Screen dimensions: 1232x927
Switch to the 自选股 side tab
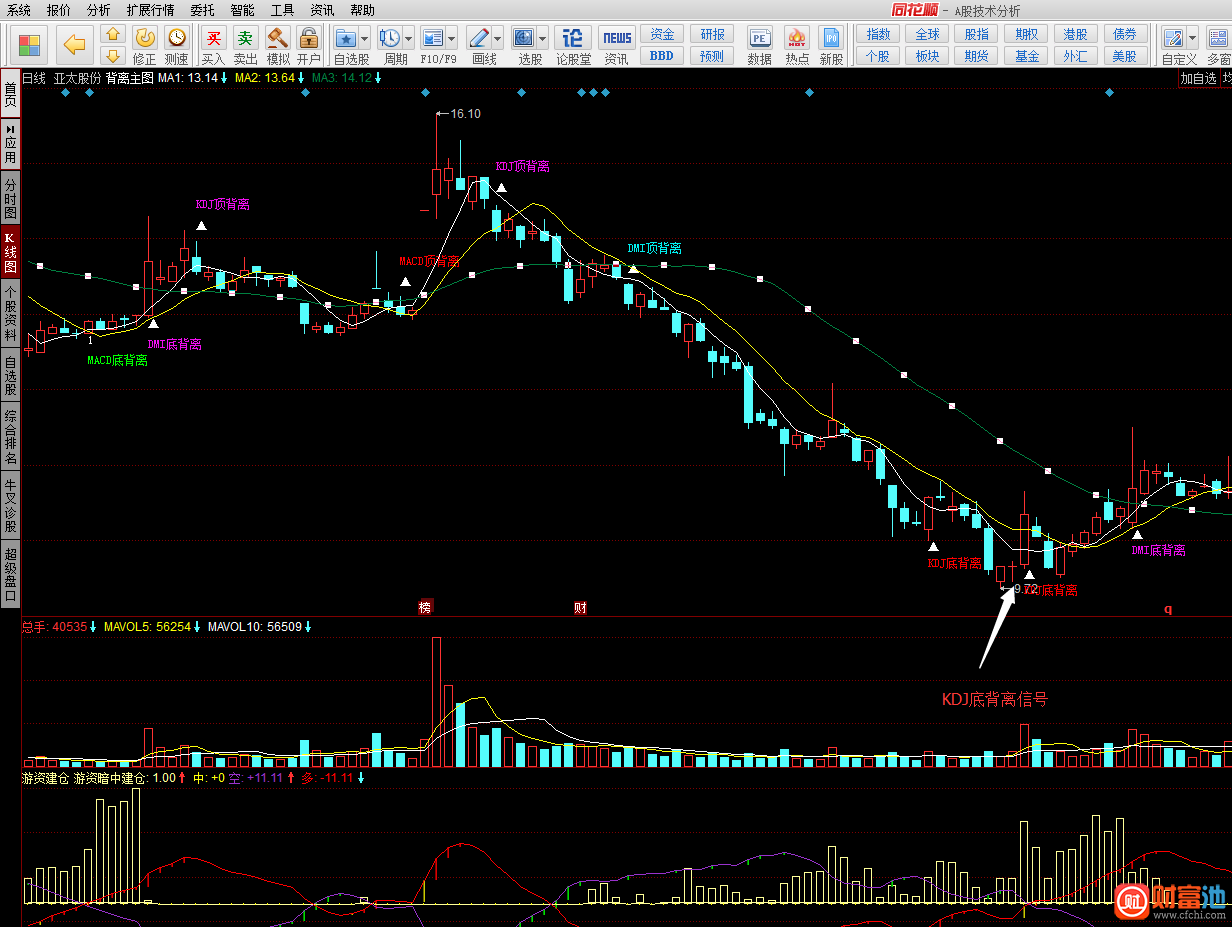click(10, 376)
